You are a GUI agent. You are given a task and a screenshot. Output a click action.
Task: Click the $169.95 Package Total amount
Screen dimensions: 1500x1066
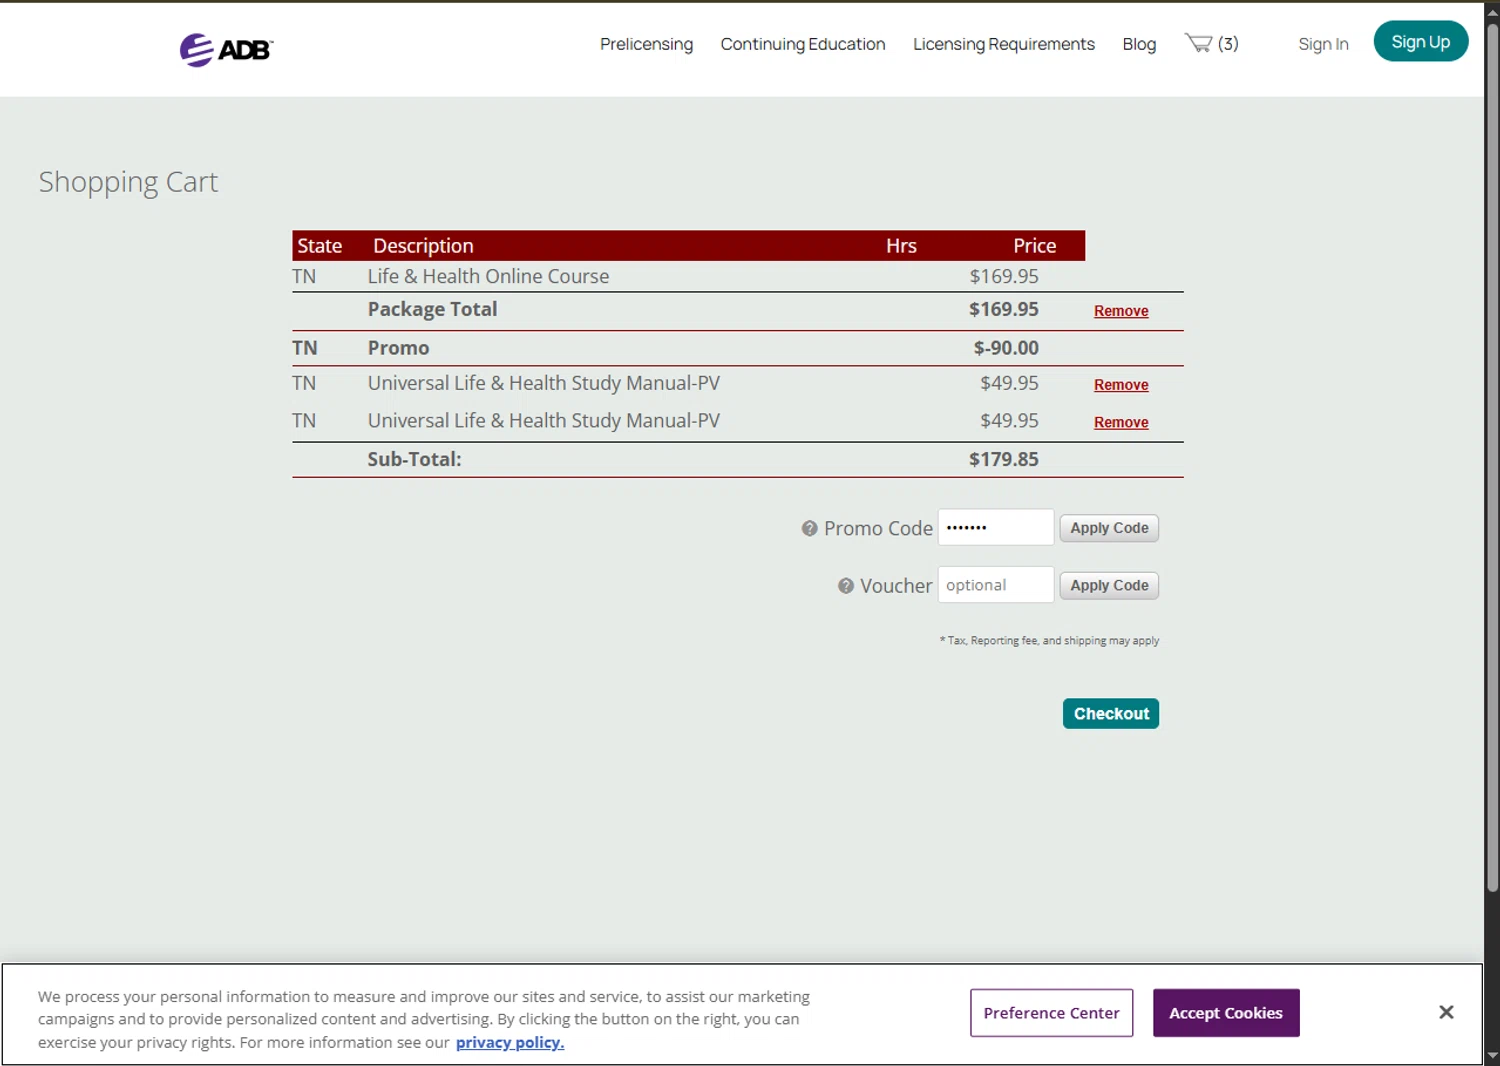click(1003, 309)
